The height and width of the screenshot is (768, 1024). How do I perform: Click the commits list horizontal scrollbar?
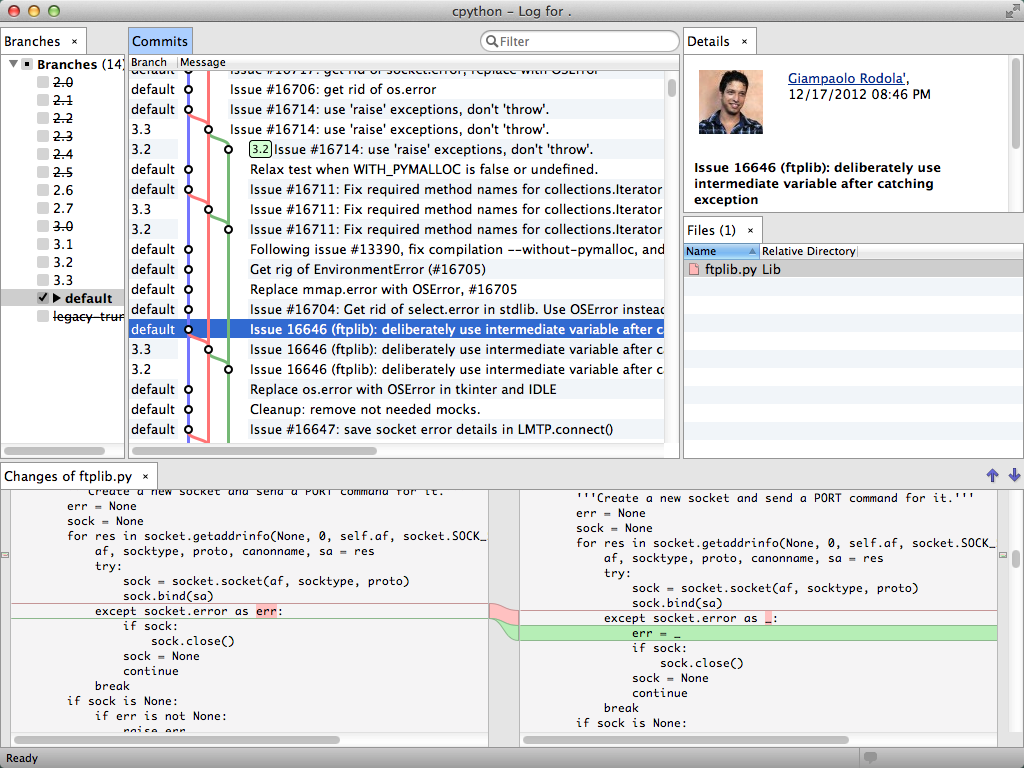(x=255, y=451)
